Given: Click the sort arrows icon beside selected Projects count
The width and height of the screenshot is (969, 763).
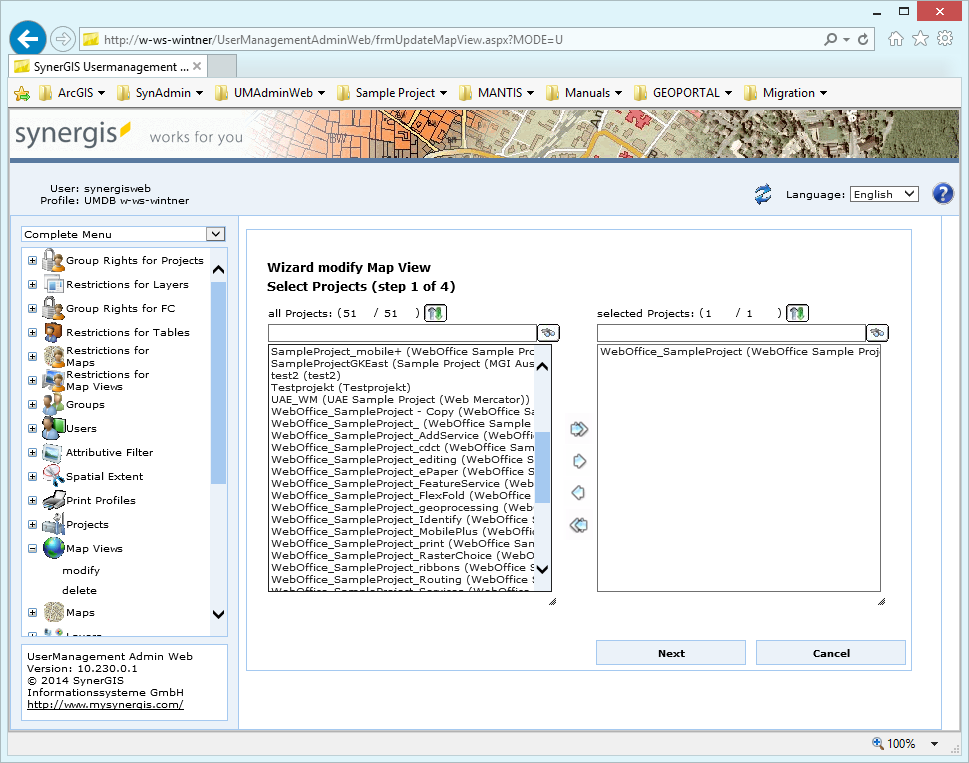Looking at the screenshot, I should coord(797,313).
